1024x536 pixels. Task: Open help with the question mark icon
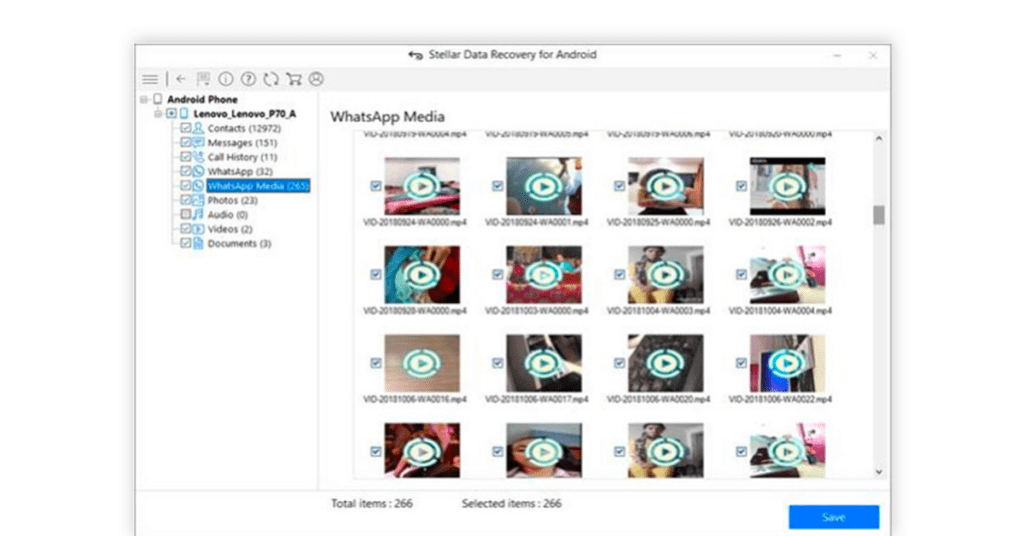click(x=248, y=79)
